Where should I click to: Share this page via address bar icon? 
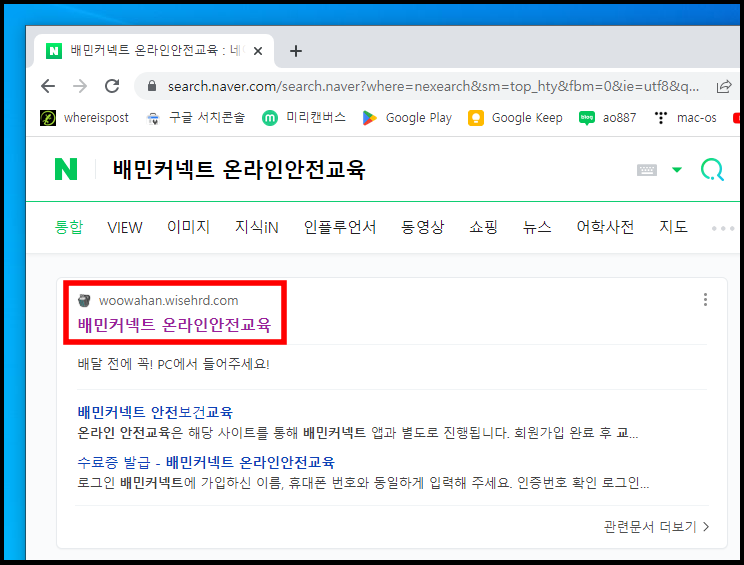pyautogui.click(x=724, y=86)
